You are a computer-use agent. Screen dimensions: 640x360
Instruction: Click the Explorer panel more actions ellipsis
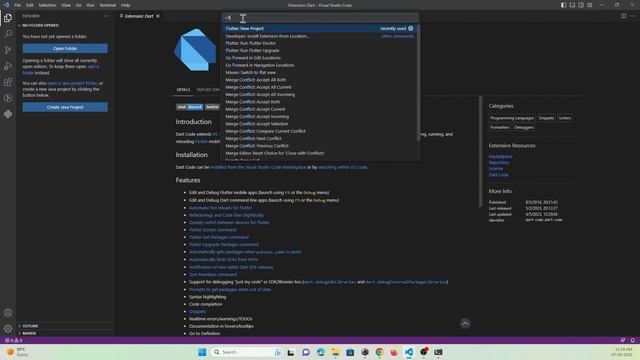(x=107, y=16)
